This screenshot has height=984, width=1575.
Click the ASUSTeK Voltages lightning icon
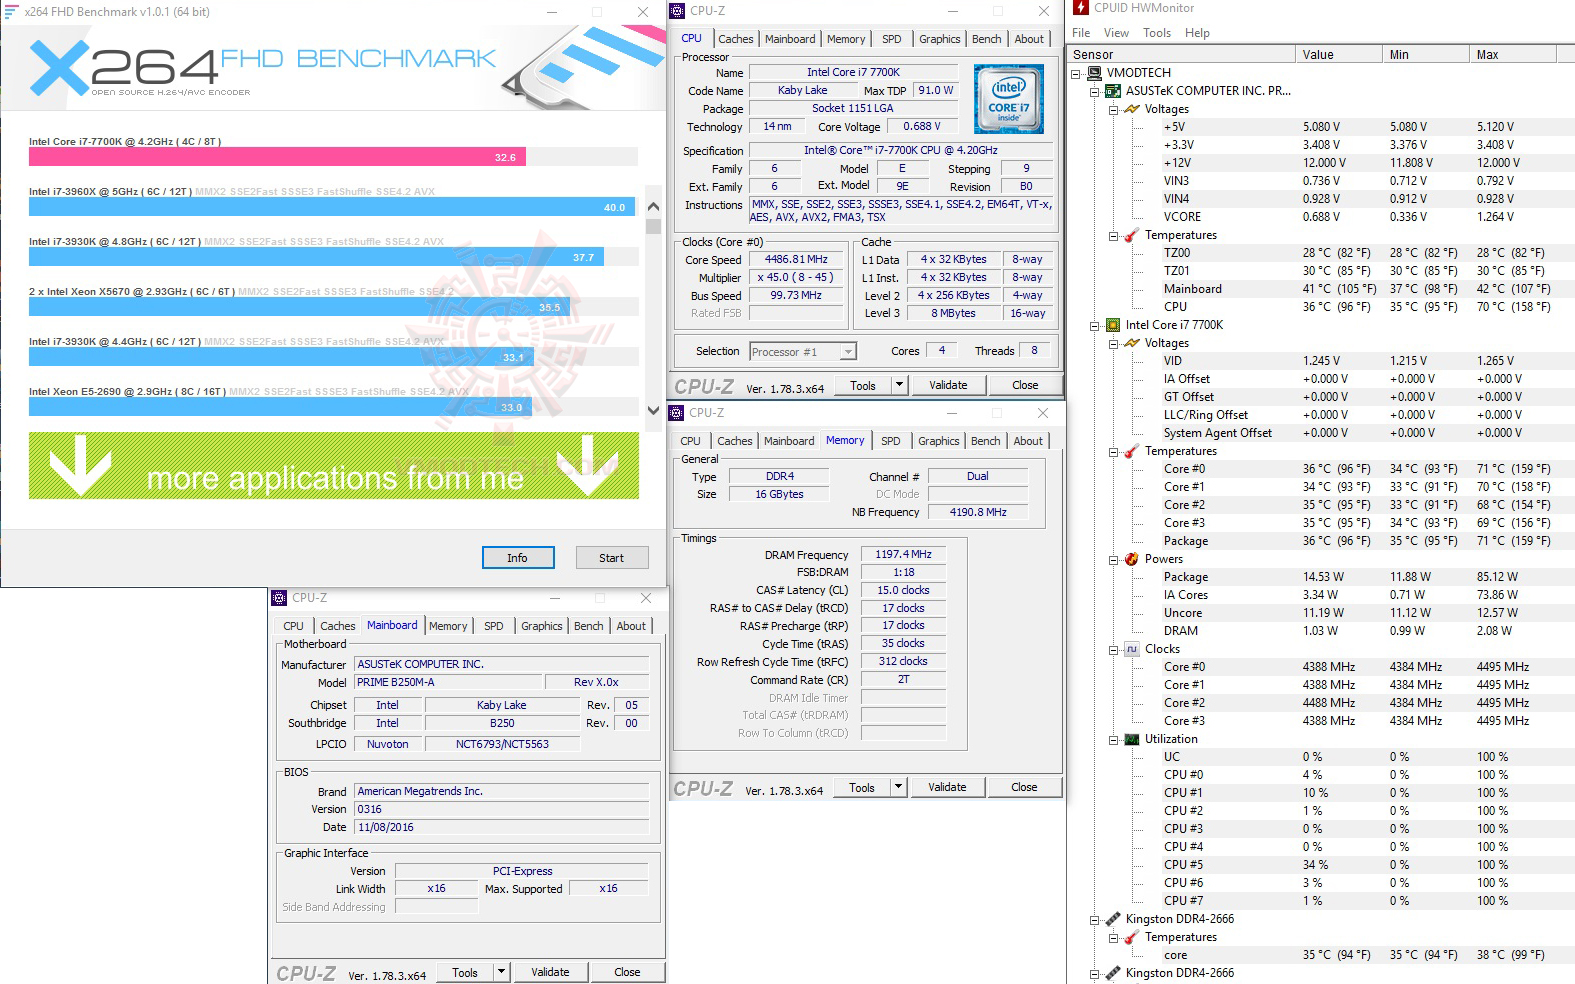click(x=1132, y=109)
